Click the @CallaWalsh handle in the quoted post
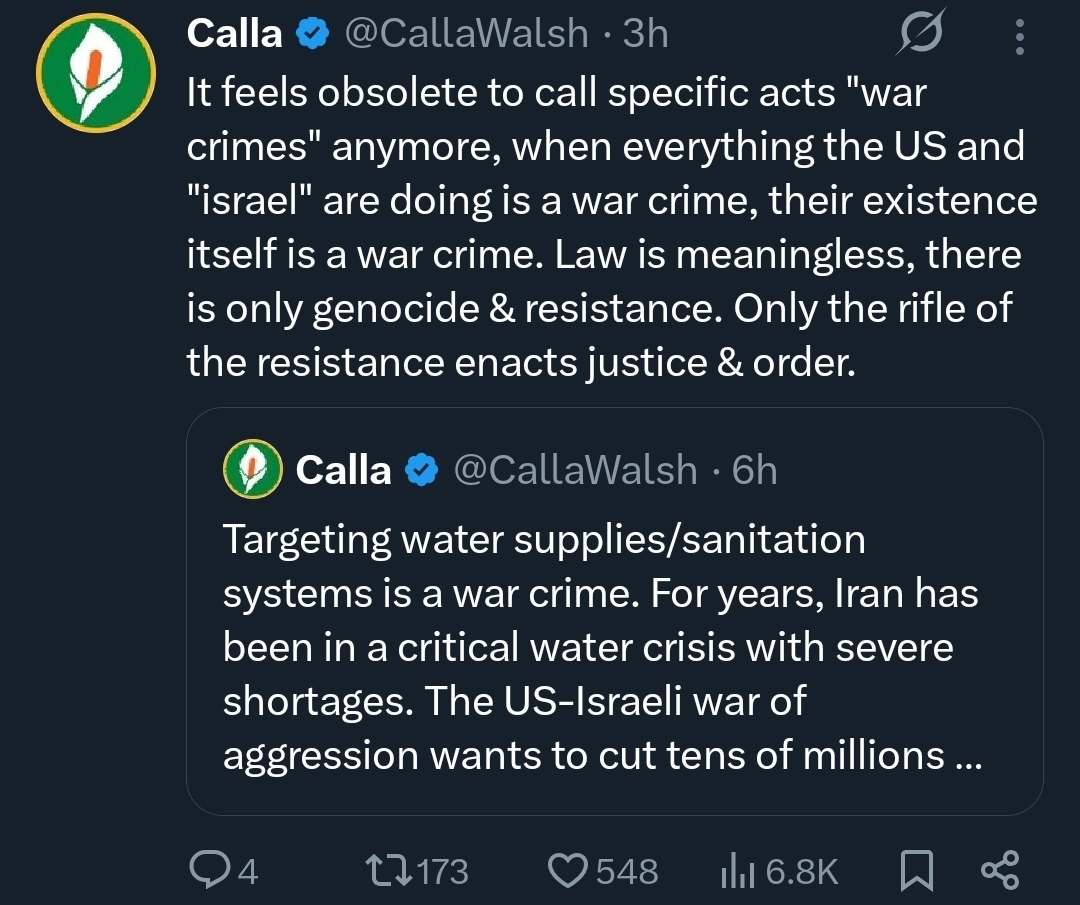1080x905 pixels. pos(576,469)
